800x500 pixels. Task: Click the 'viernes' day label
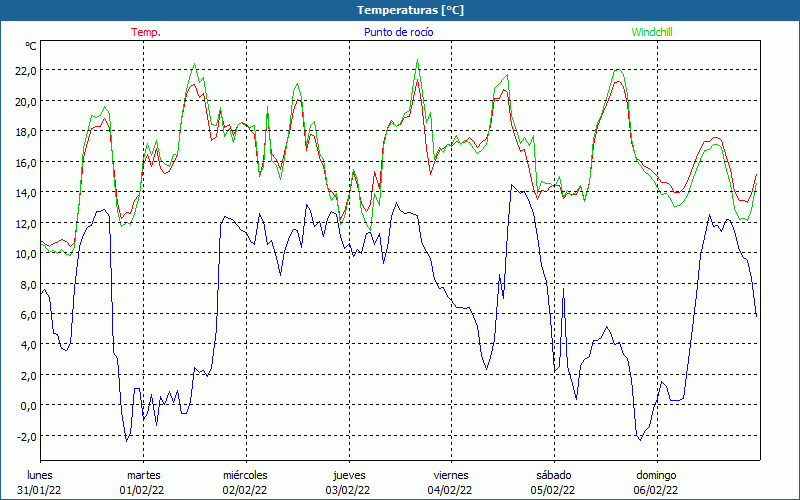point(451,475)
